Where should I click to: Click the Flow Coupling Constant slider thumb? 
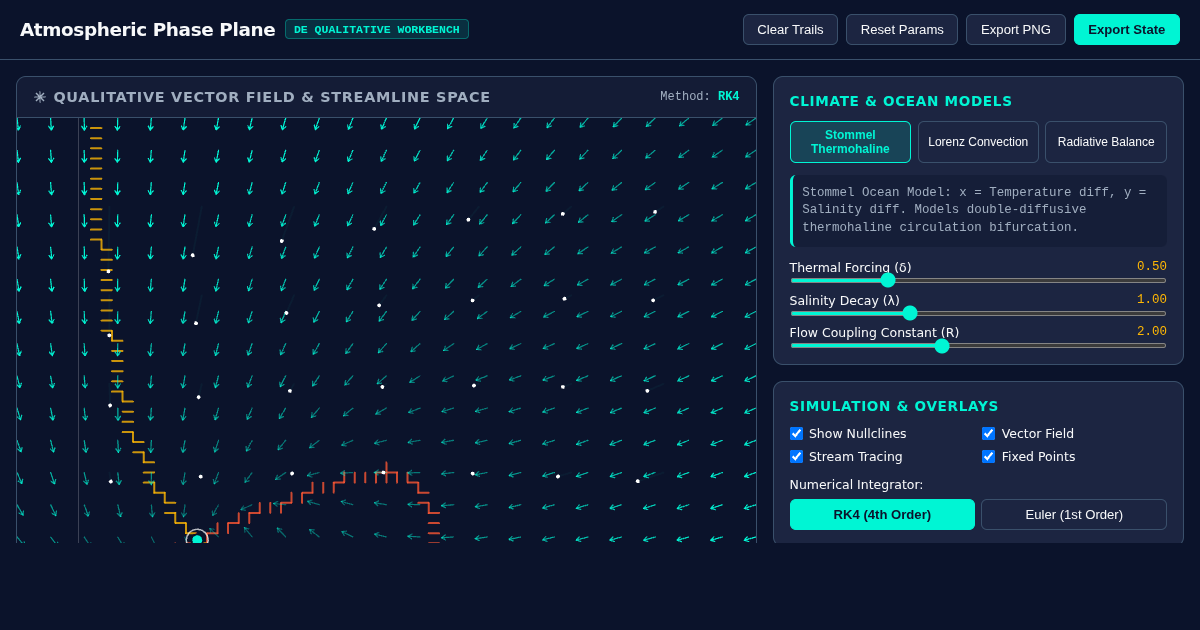click(942, 346)
